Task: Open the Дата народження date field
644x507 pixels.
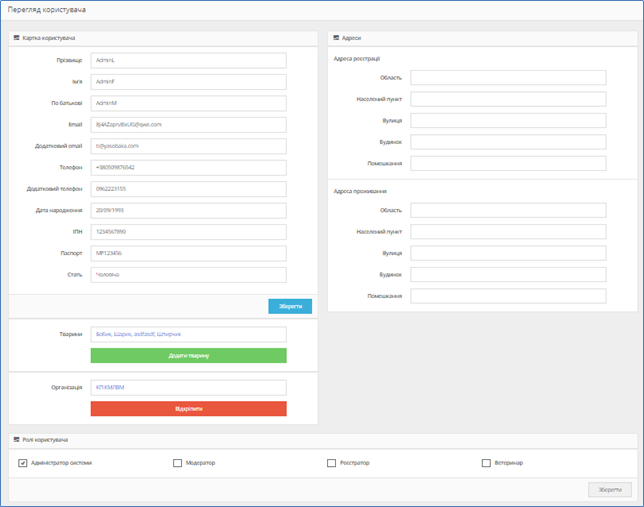Action: 188,211
